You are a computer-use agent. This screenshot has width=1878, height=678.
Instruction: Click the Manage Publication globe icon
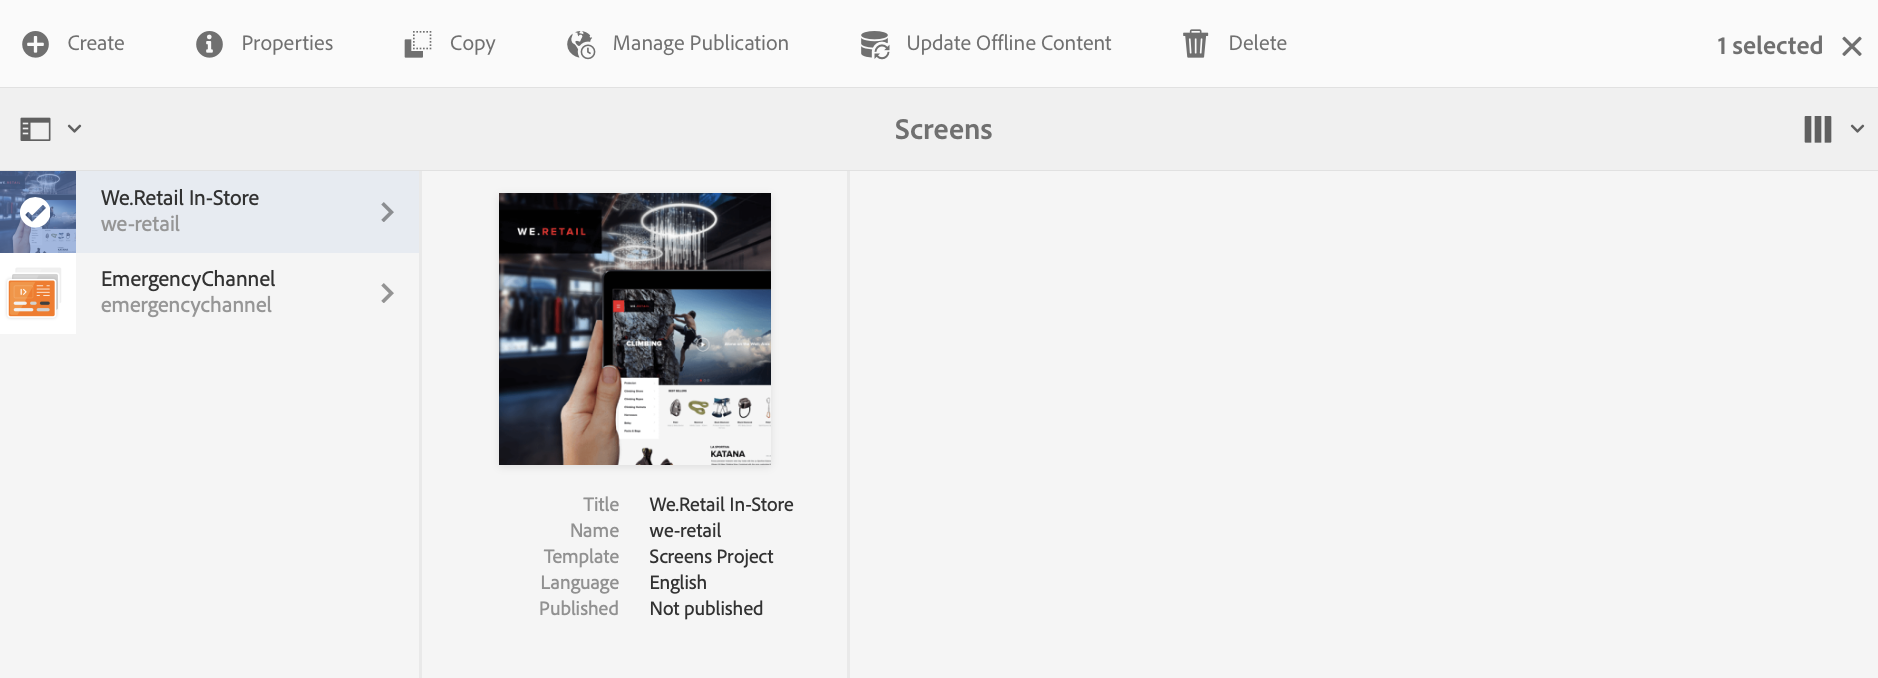point(581,44)
